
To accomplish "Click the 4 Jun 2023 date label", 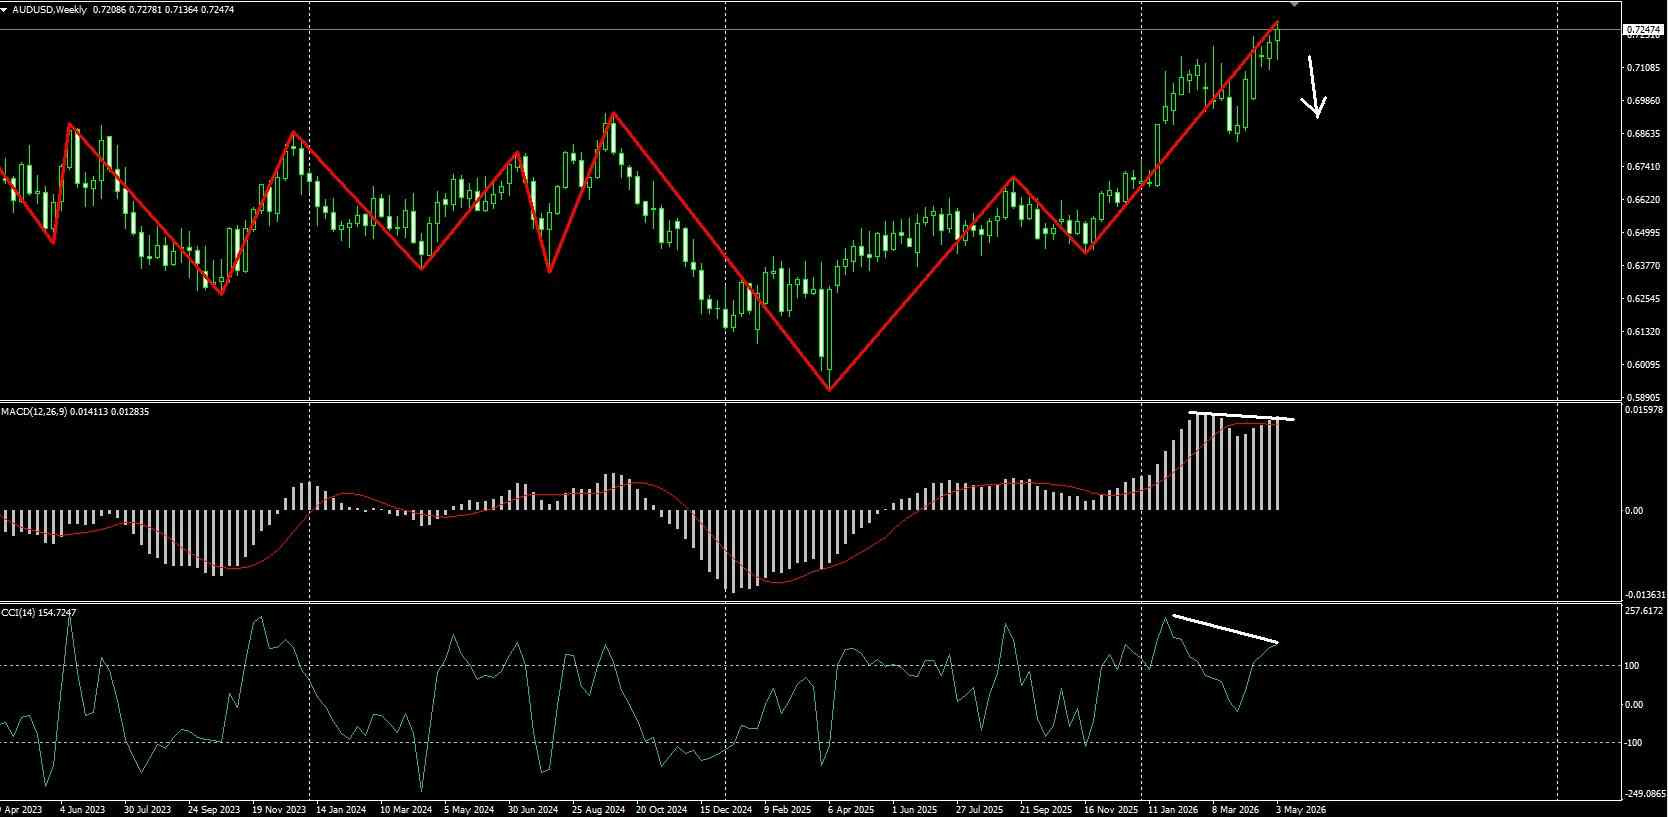I will (83, 810).
